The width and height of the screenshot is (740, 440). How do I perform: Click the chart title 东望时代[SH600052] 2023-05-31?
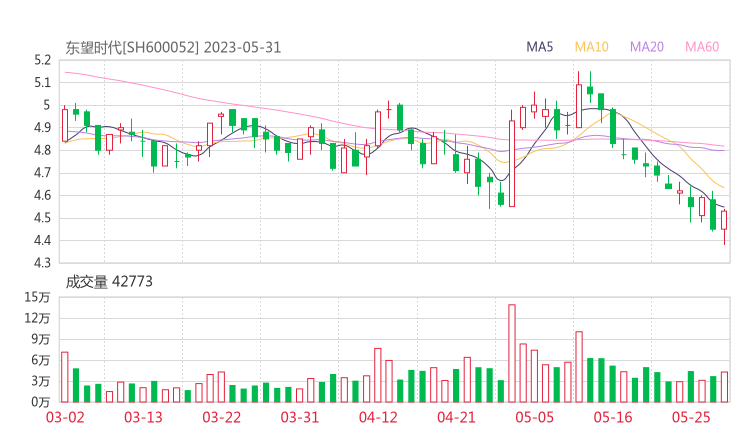[173, 48]
